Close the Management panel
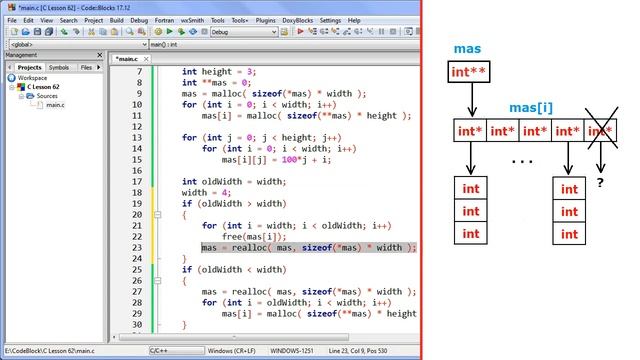The image size is (640, 360). pyautogui.click(x=100, y=55)
